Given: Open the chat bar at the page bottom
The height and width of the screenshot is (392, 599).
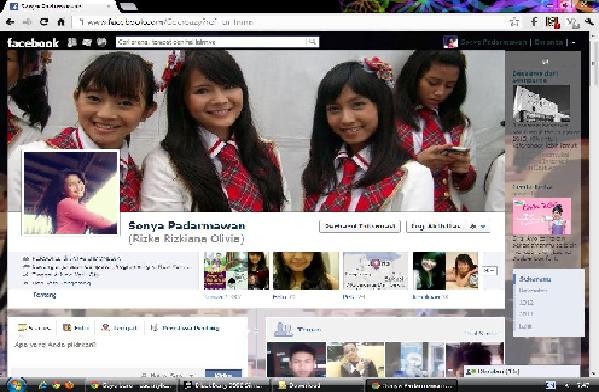Looking at the screenshot, I should tap(521, 371).
